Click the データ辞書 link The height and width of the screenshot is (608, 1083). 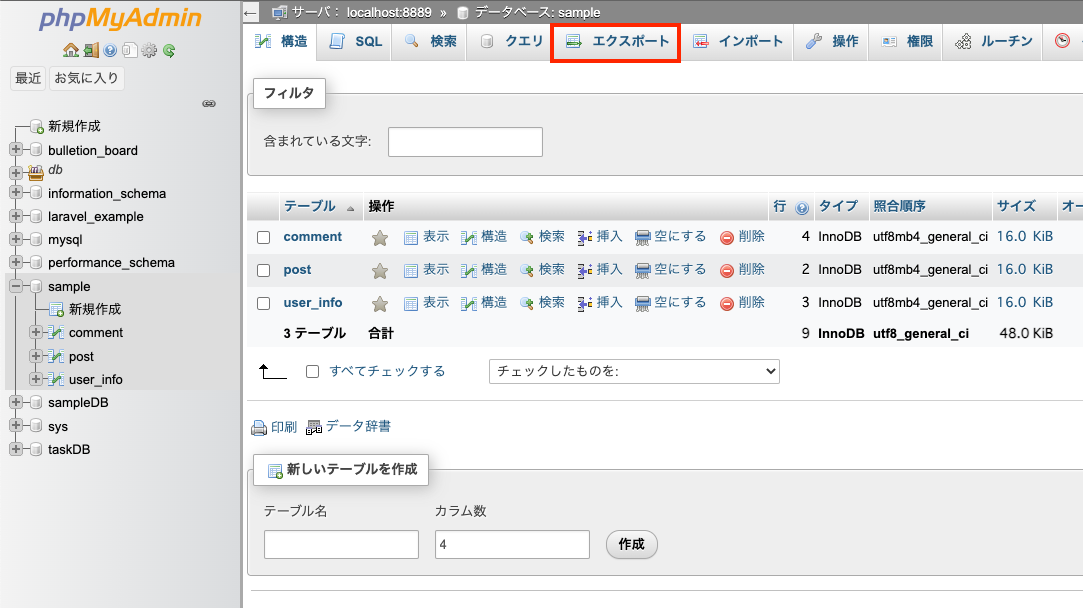click(358, 426)
